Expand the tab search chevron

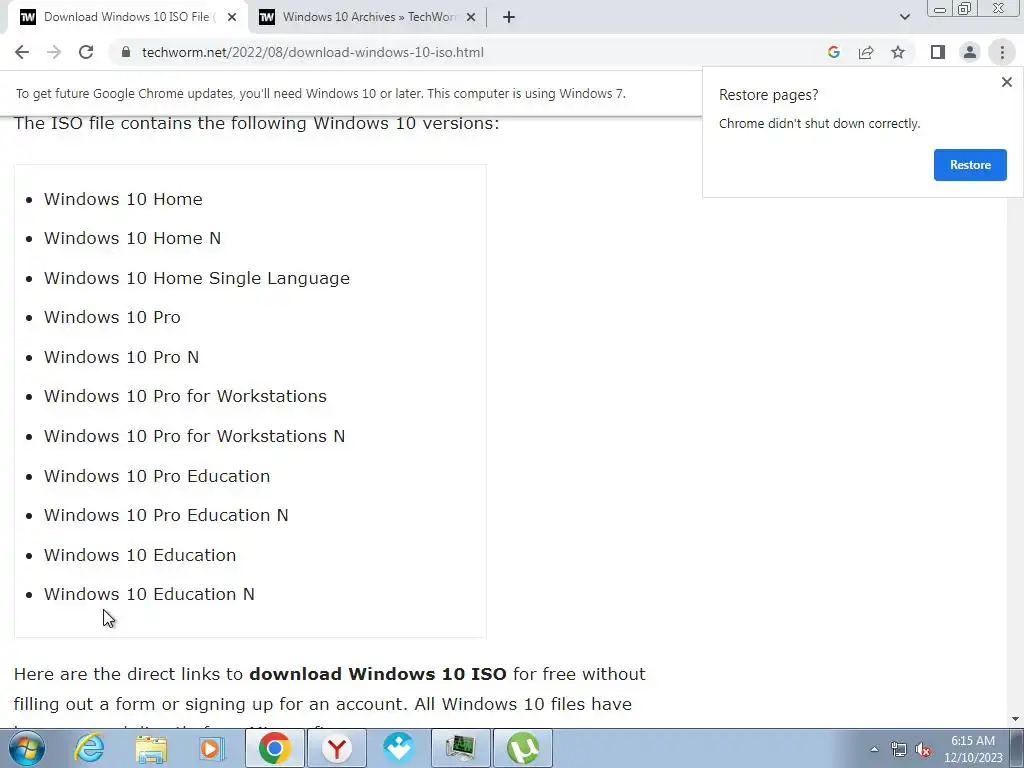(904, 17)
